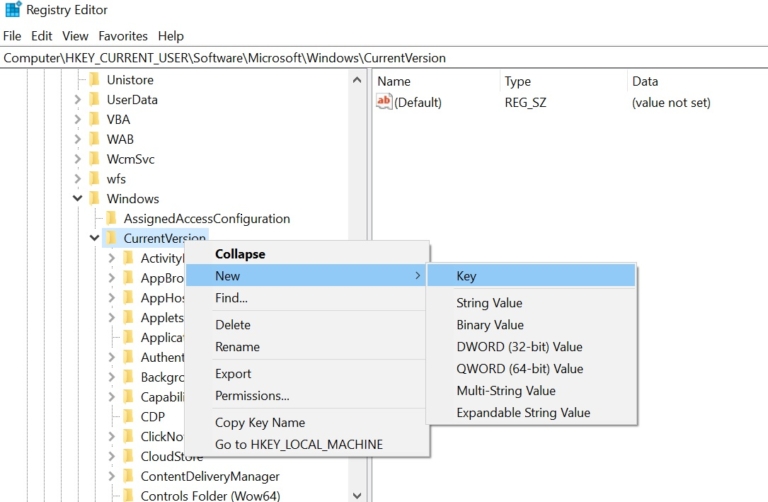Open the Edit menu
This screenshot has height=502, width=768.
point(42,36)
